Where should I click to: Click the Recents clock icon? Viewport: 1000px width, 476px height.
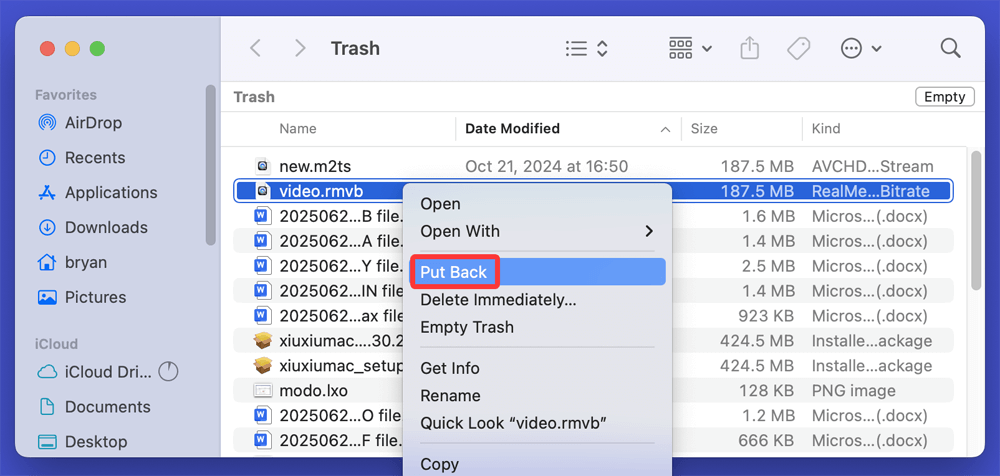pos(47,158)
